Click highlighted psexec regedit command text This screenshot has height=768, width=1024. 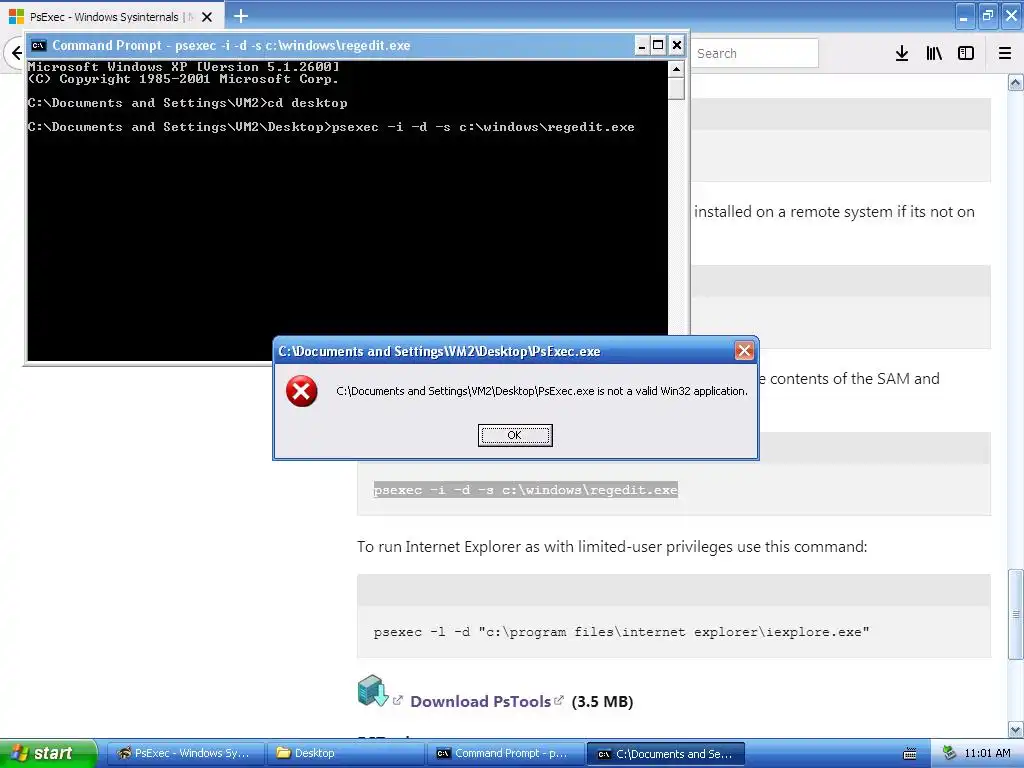tap(526, 490)
